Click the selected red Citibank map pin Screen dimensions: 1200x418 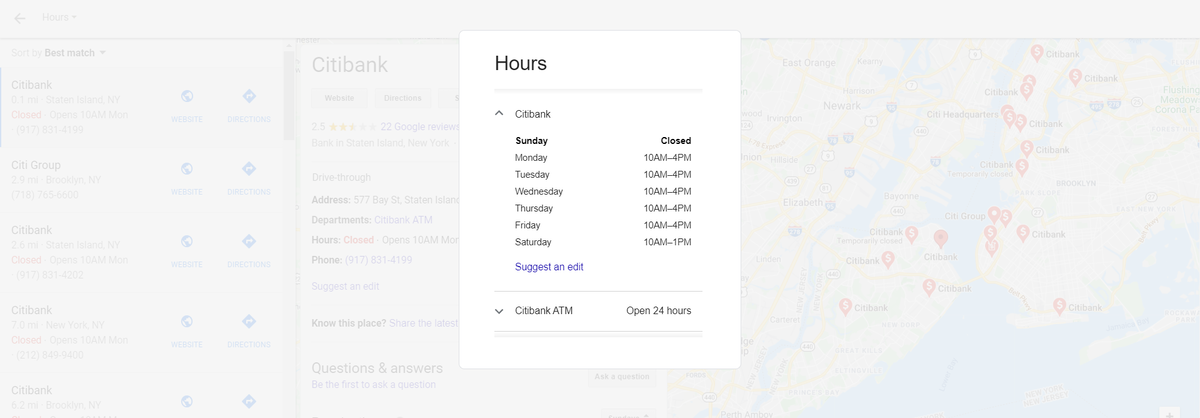pos(940,239)
